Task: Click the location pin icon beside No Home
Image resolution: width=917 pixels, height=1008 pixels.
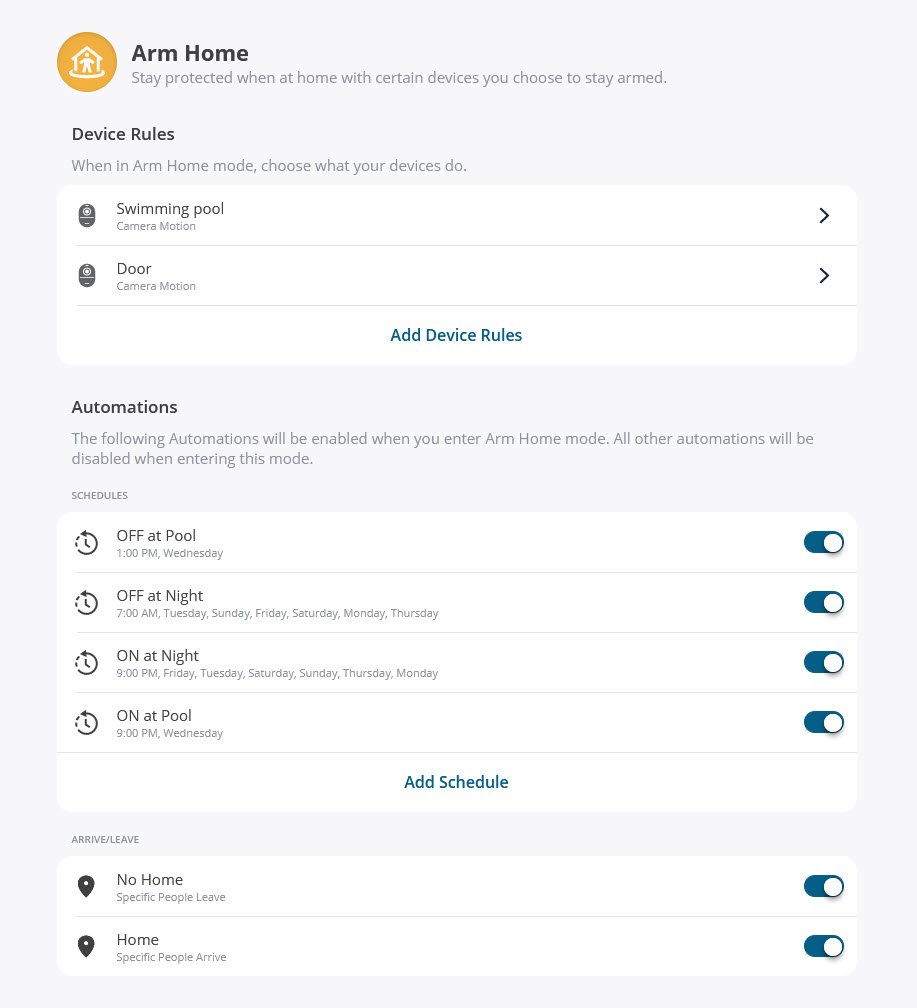Action: (87, 886)
